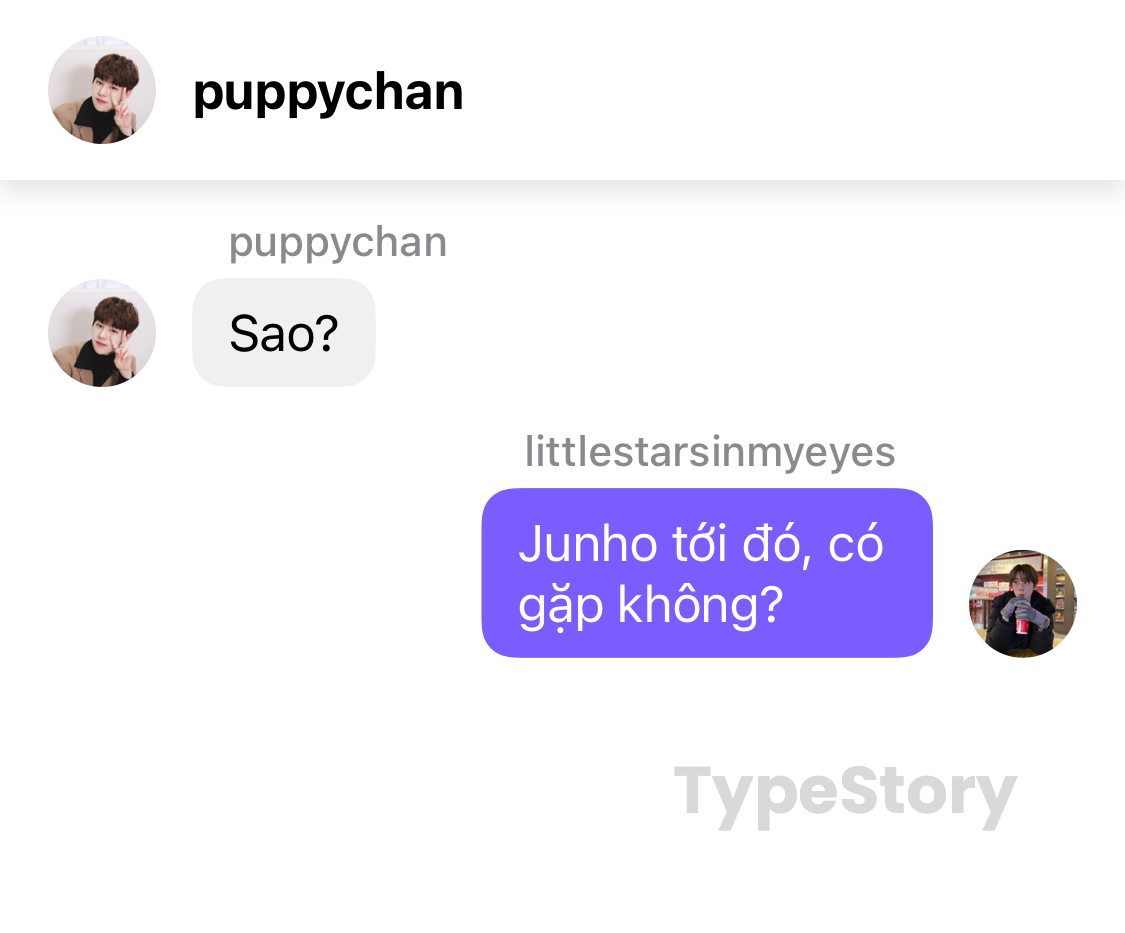Tap the word "Story" in the watermark
Screen dimensions: 1125x933
click(927, 794)
